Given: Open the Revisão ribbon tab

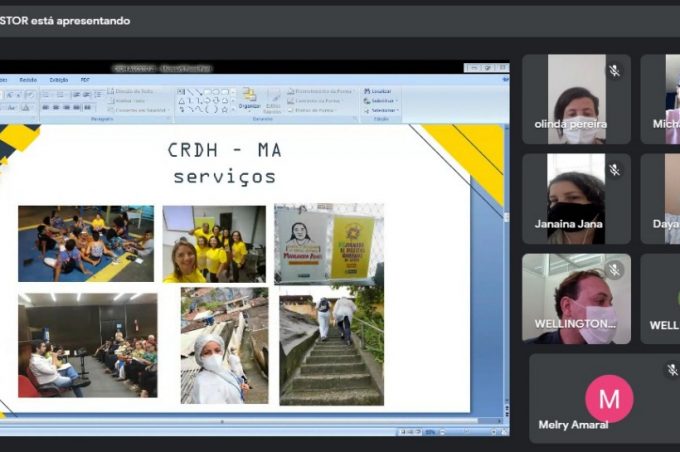Looking at the screenshot, I should [28, 79].
